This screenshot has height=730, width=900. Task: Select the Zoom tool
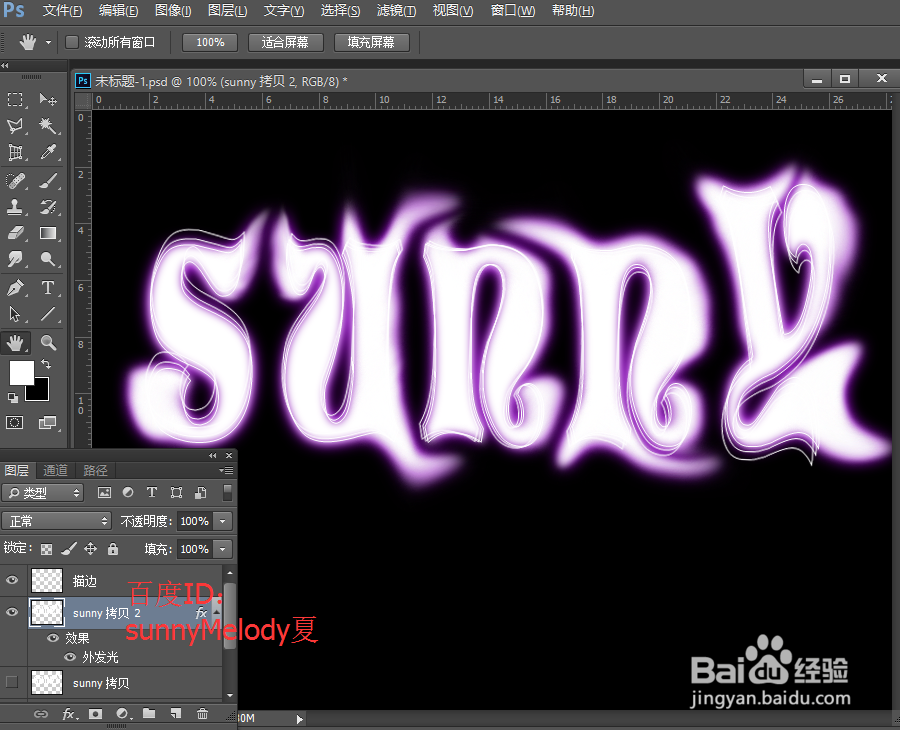click(x=48, y=343)
